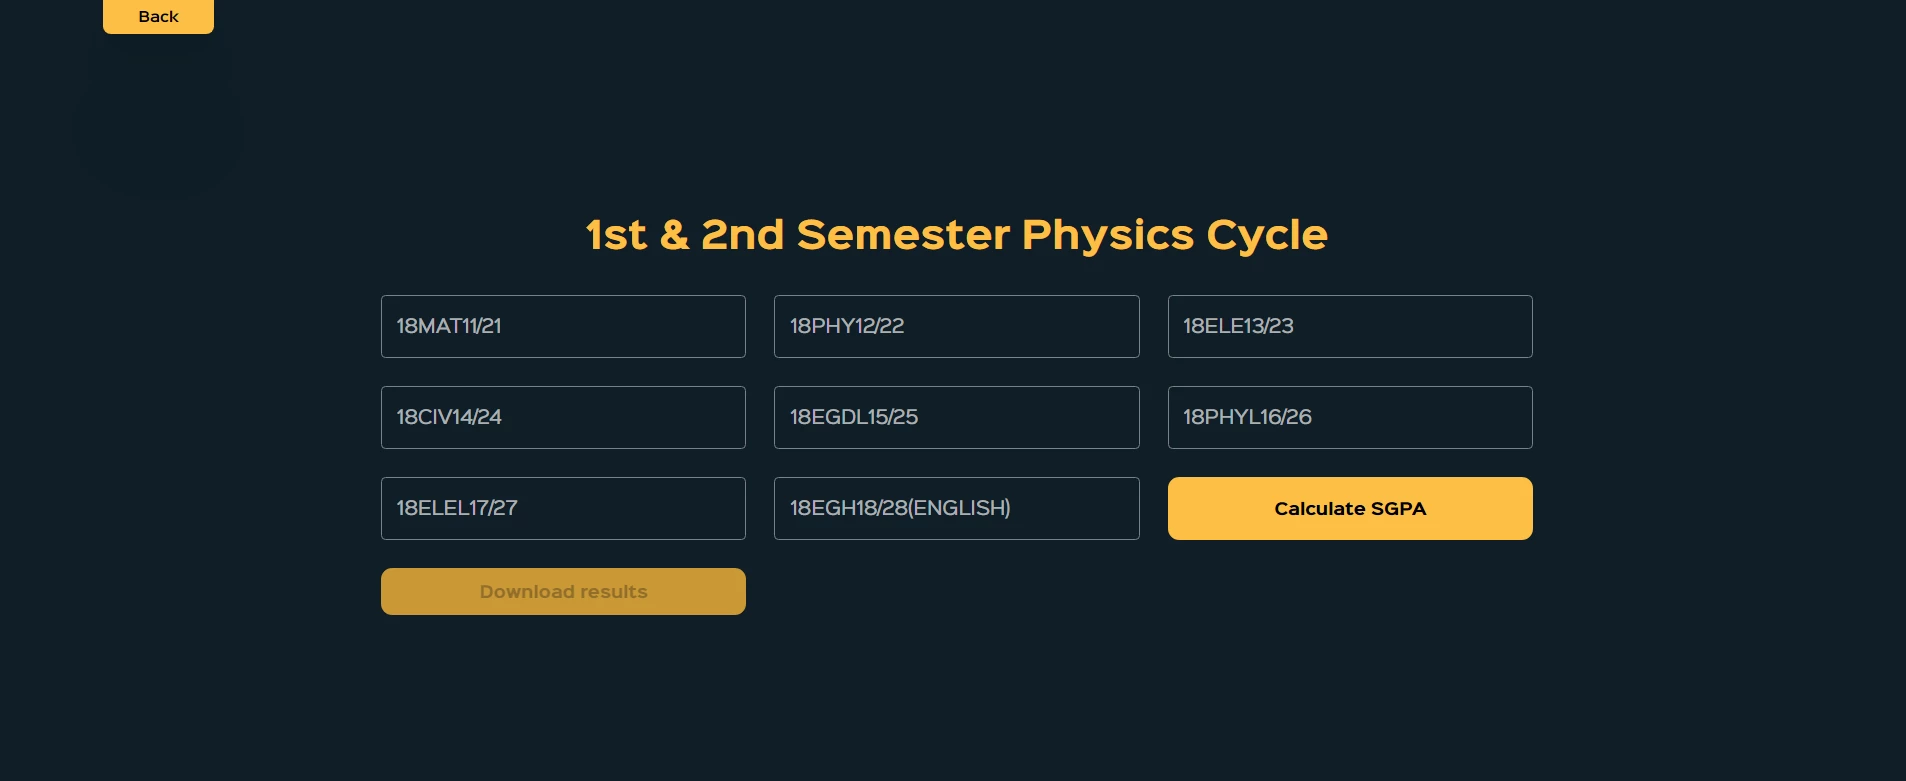Return to previous page via Back
Screen dimensions: 1906x781
coord(158,16)
